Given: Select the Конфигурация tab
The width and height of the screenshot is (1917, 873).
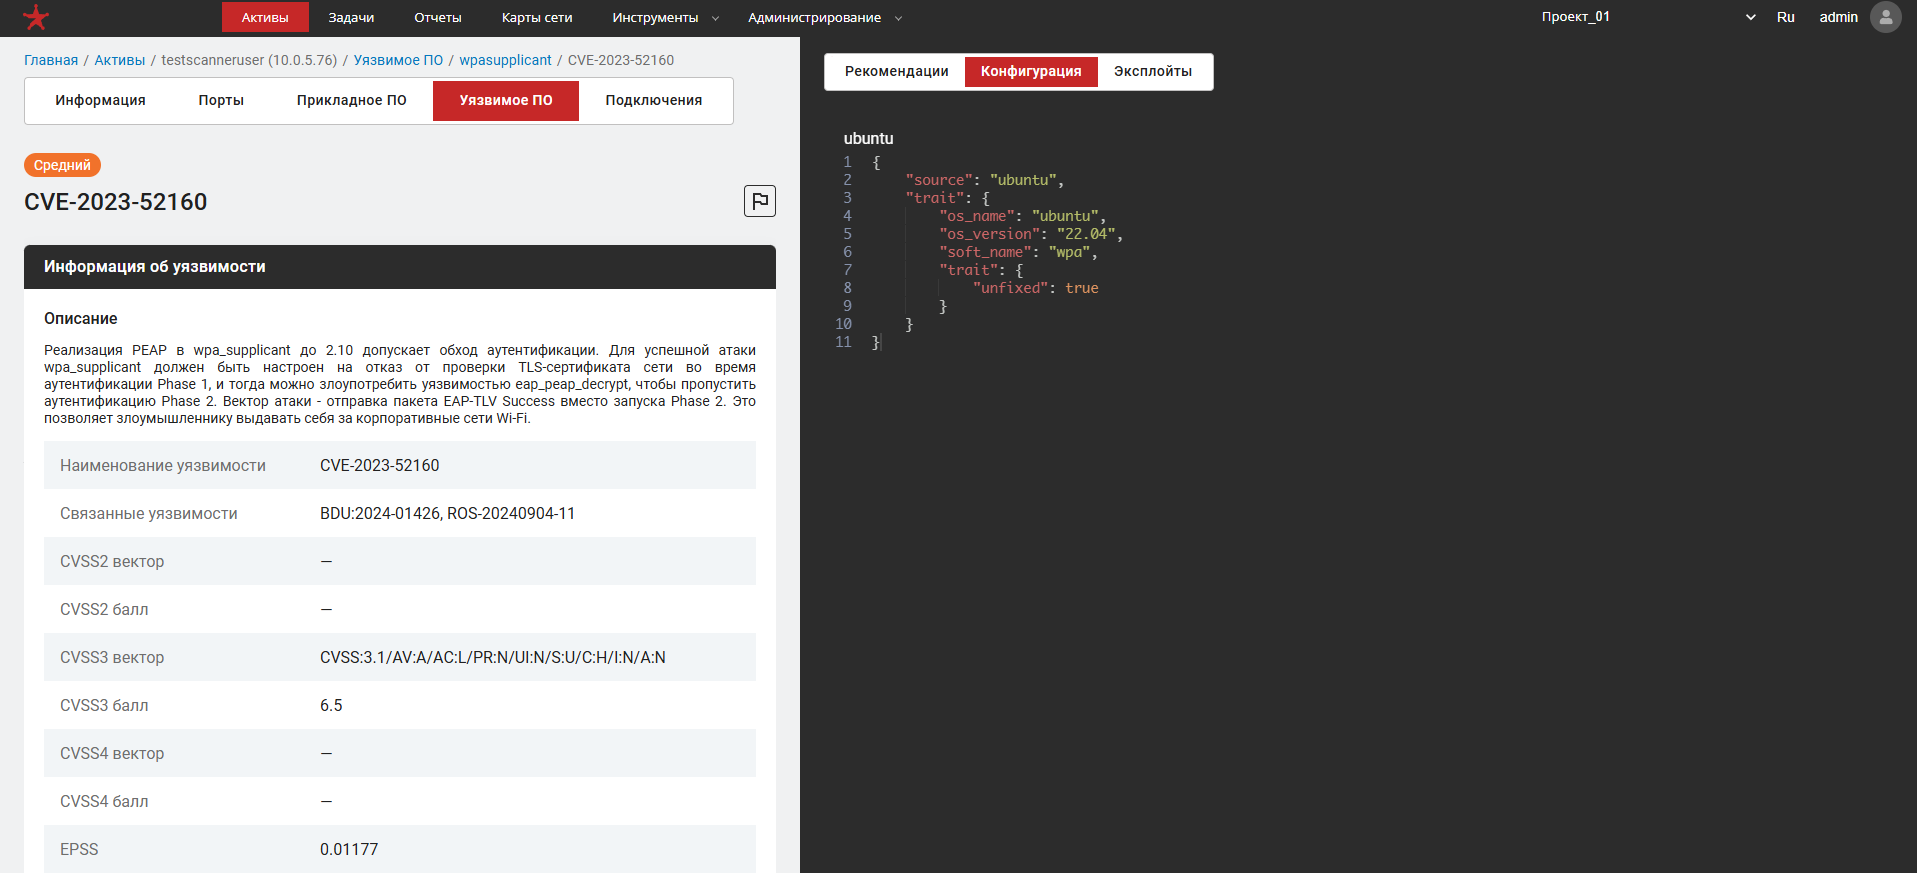Looking at the screenshot, I should click(x=1031, y=71).
